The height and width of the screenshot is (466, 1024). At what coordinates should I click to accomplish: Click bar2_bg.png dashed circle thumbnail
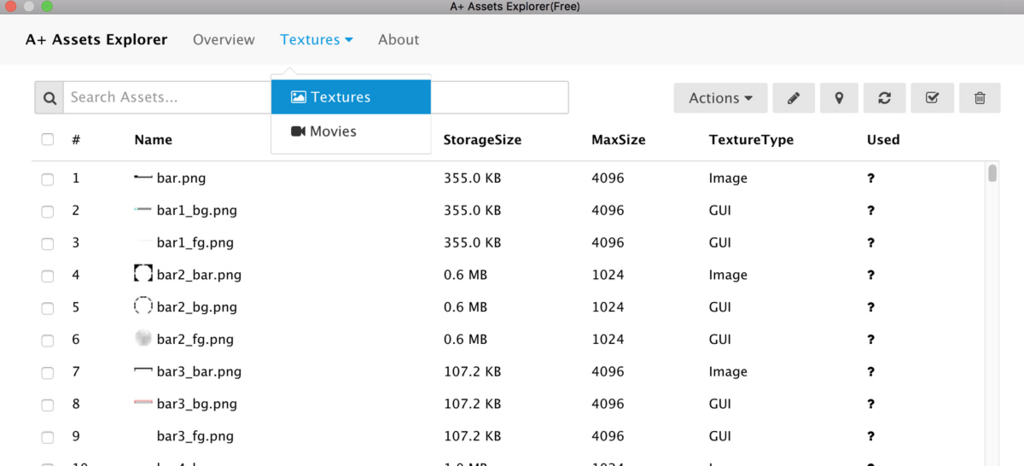(143, 306)
